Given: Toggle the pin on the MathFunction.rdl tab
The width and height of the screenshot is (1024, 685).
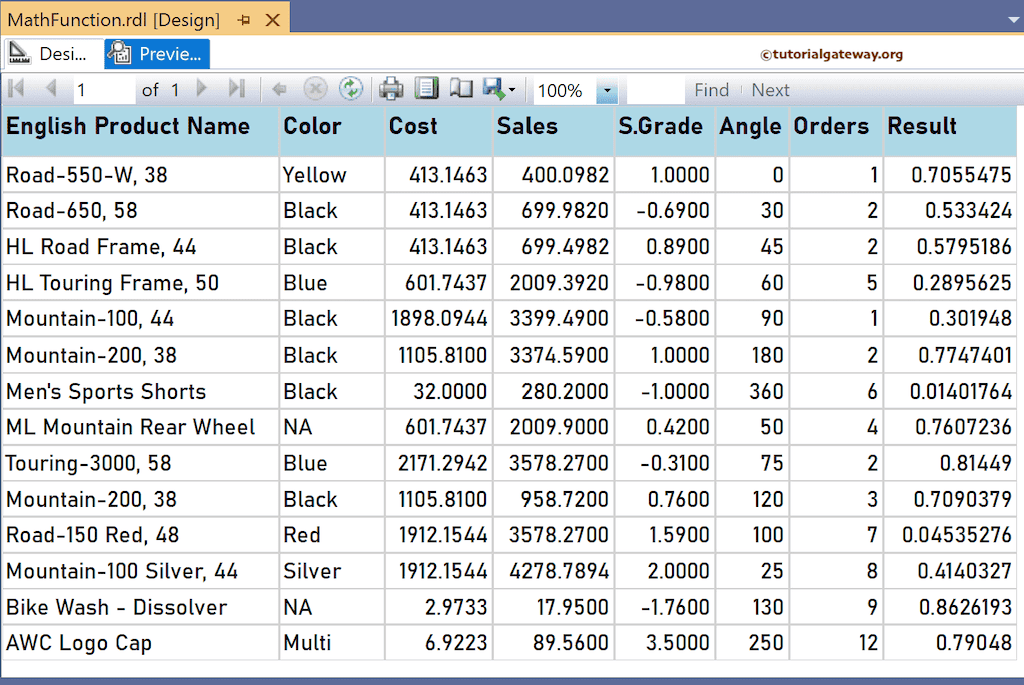Looking at the screenshot, I should pos(241,18).
